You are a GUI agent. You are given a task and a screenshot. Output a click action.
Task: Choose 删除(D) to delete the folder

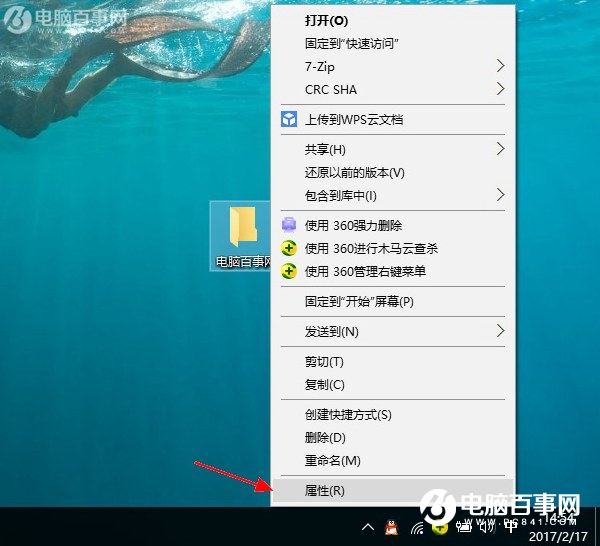point(393,437)
